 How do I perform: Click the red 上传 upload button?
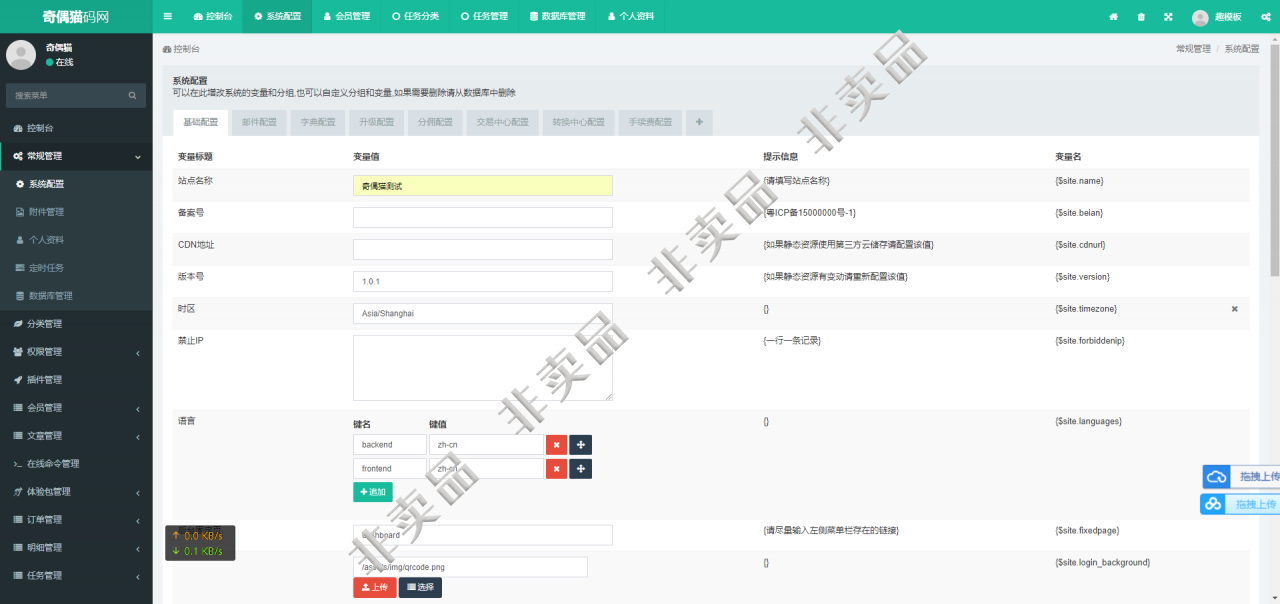(374, 587)
